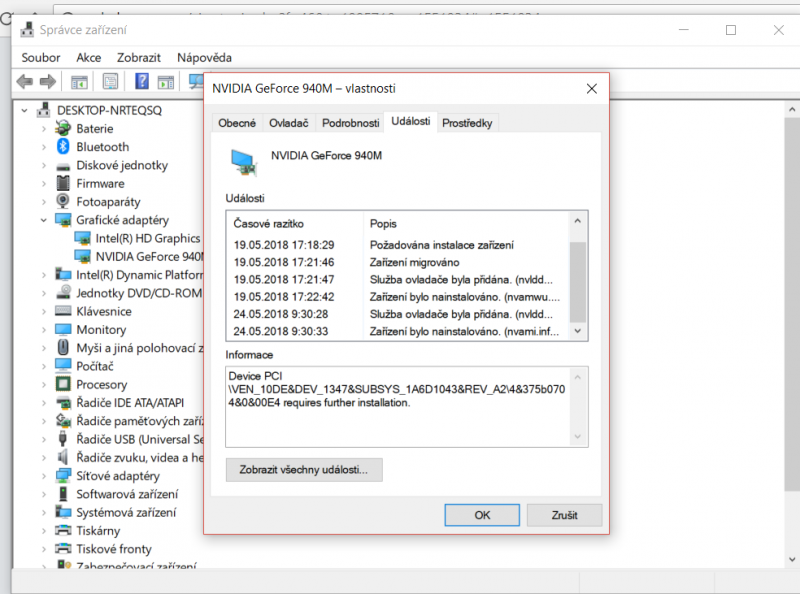This screenshot has height=594, width=800.
Task: Select the Počítač computer icon
Action: pyautogui.click(x=63, y=365)
